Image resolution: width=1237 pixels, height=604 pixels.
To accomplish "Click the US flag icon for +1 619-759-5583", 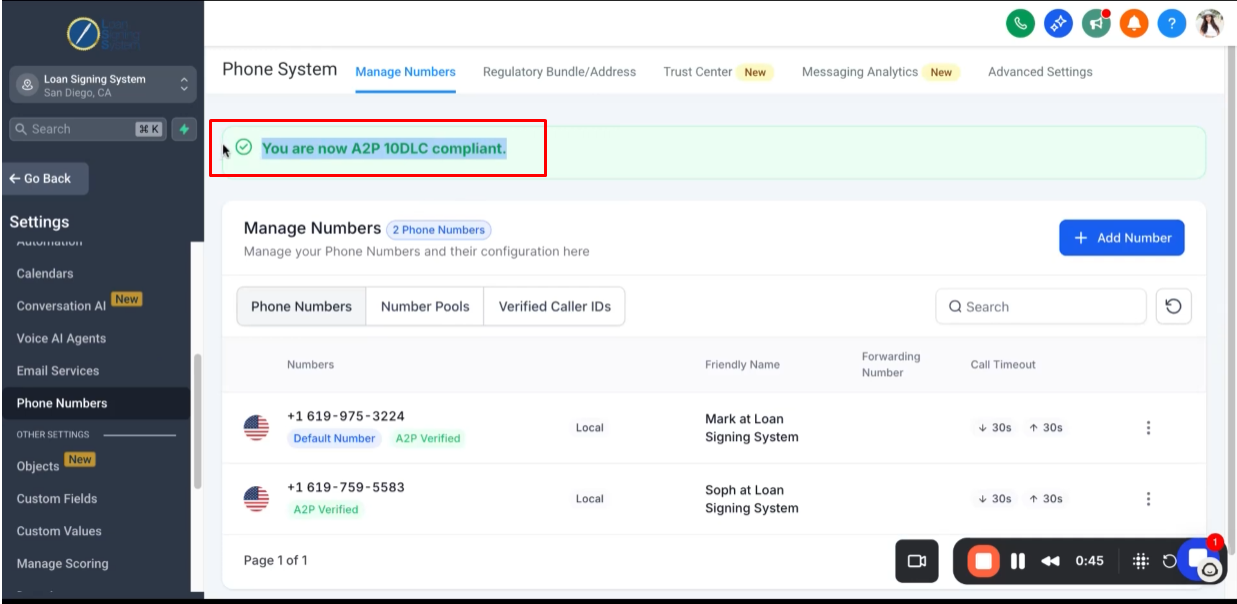I will (x=256, y=498).
